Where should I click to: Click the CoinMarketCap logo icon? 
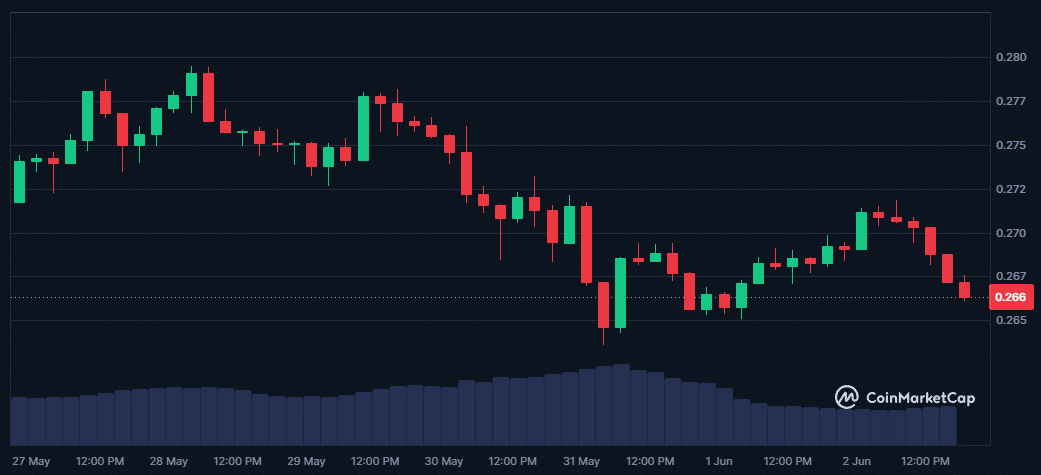click(x=846, y=397)
